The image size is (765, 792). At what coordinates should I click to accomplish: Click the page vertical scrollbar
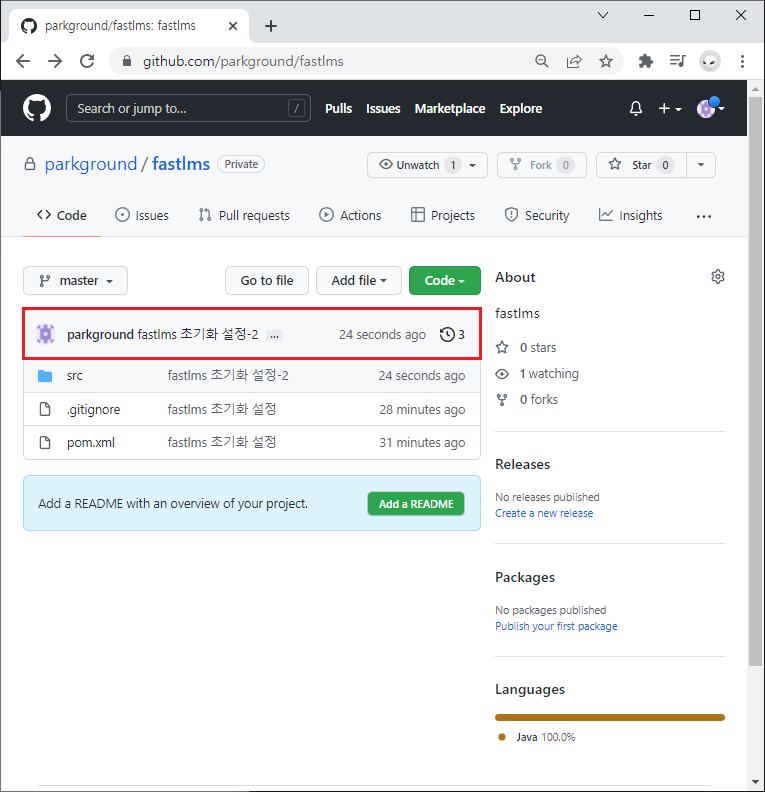[755, 381]
